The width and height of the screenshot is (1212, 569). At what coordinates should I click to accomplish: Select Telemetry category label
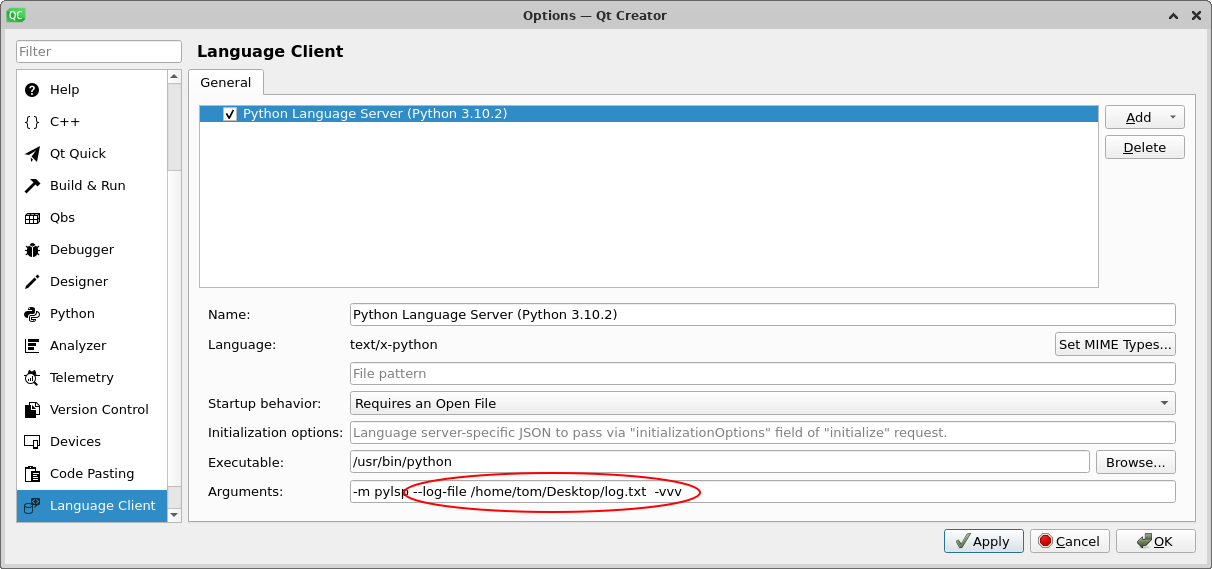82,378
